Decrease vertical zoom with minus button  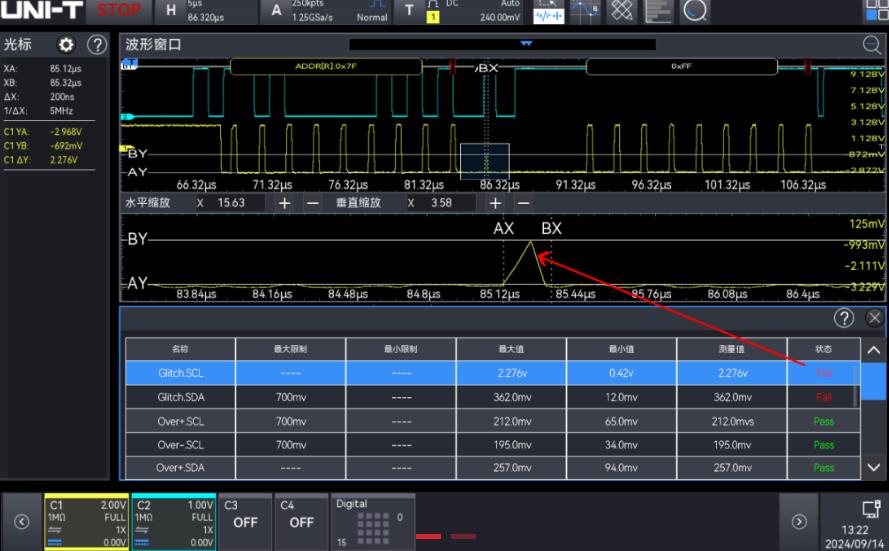point(522,203)
